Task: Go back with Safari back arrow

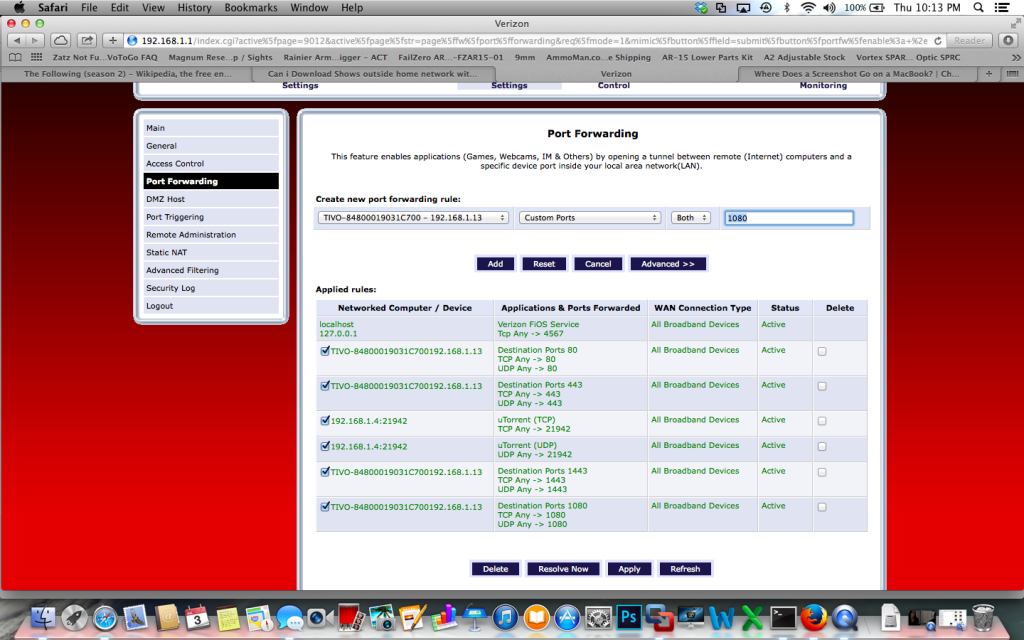Action: pyautogui.click(x=17, y=40)
